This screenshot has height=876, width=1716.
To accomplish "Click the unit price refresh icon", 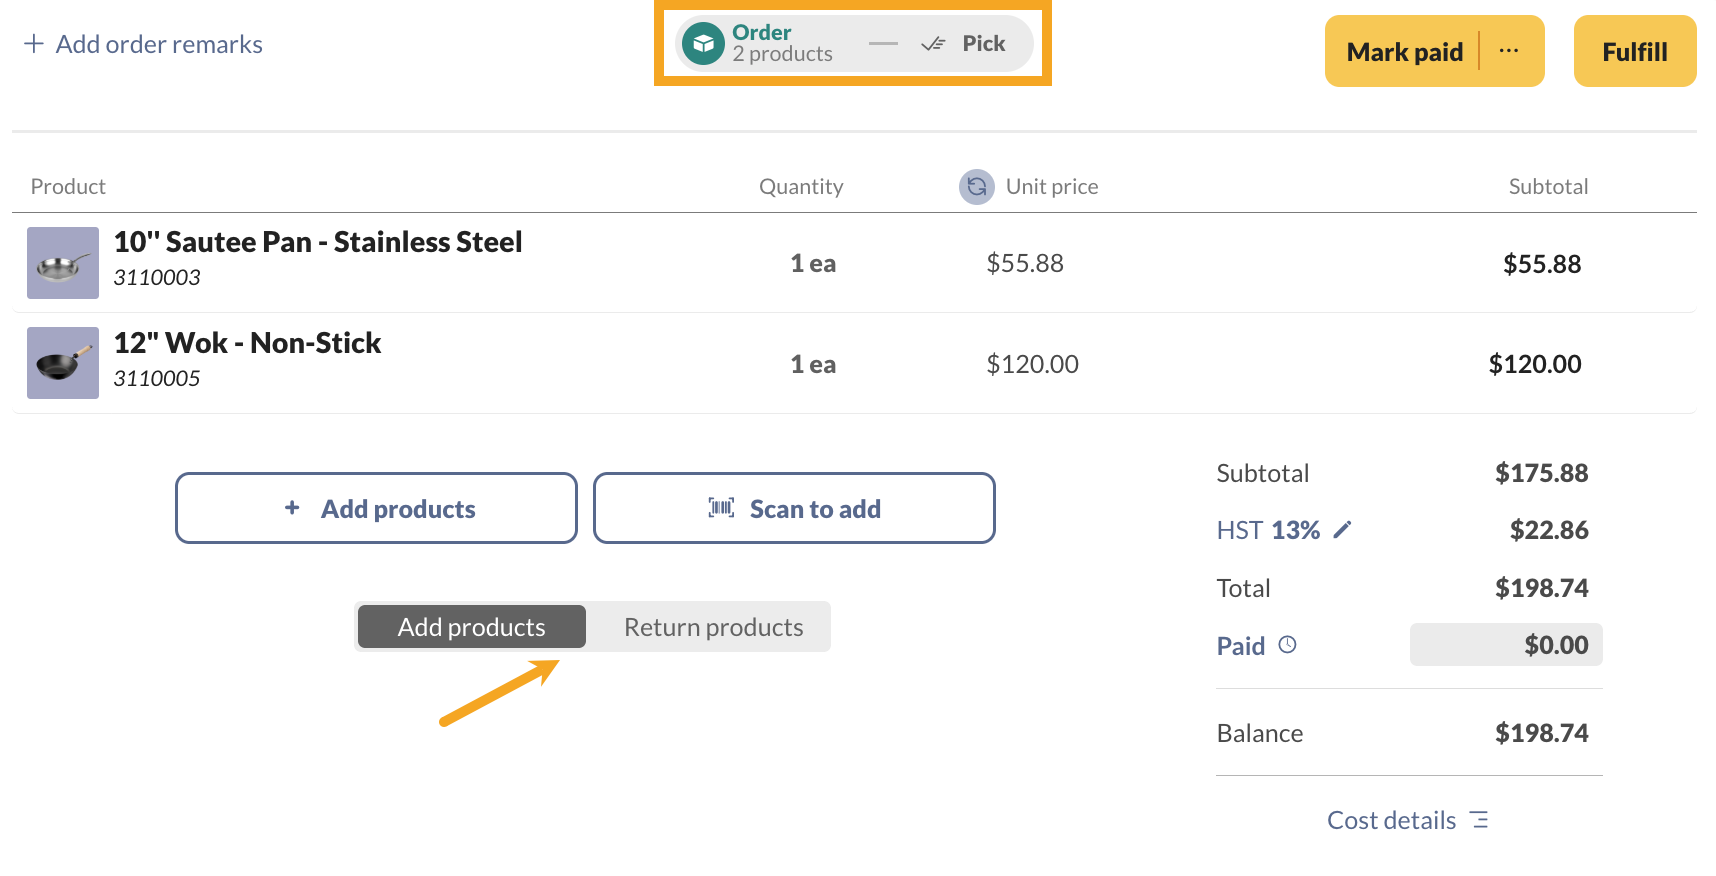I will (976, 187).
